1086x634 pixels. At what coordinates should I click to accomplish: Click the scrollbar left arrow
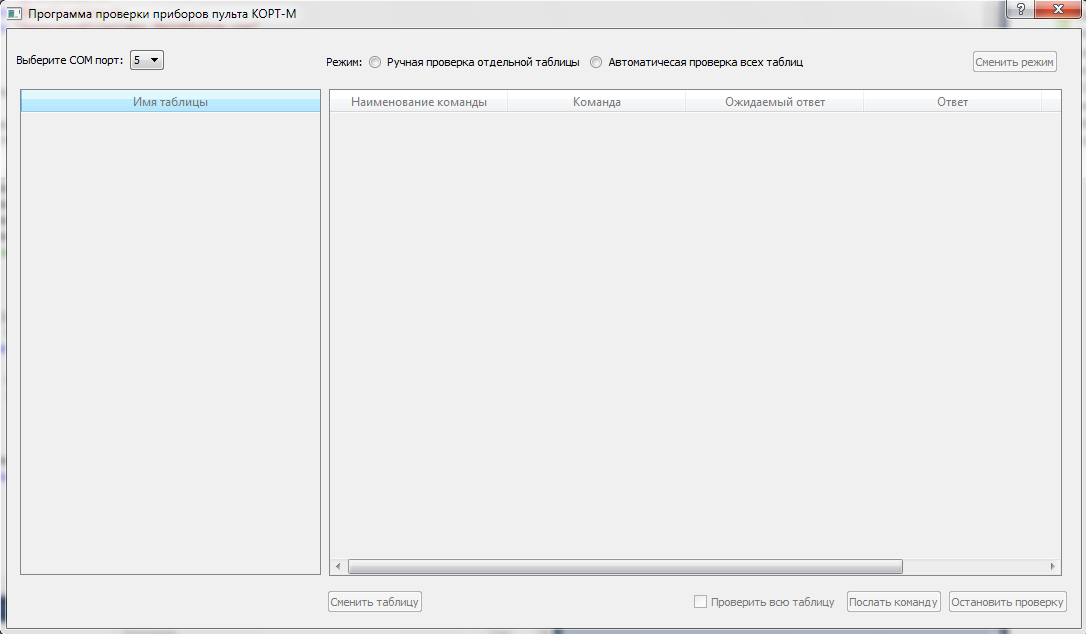[338, 567]
